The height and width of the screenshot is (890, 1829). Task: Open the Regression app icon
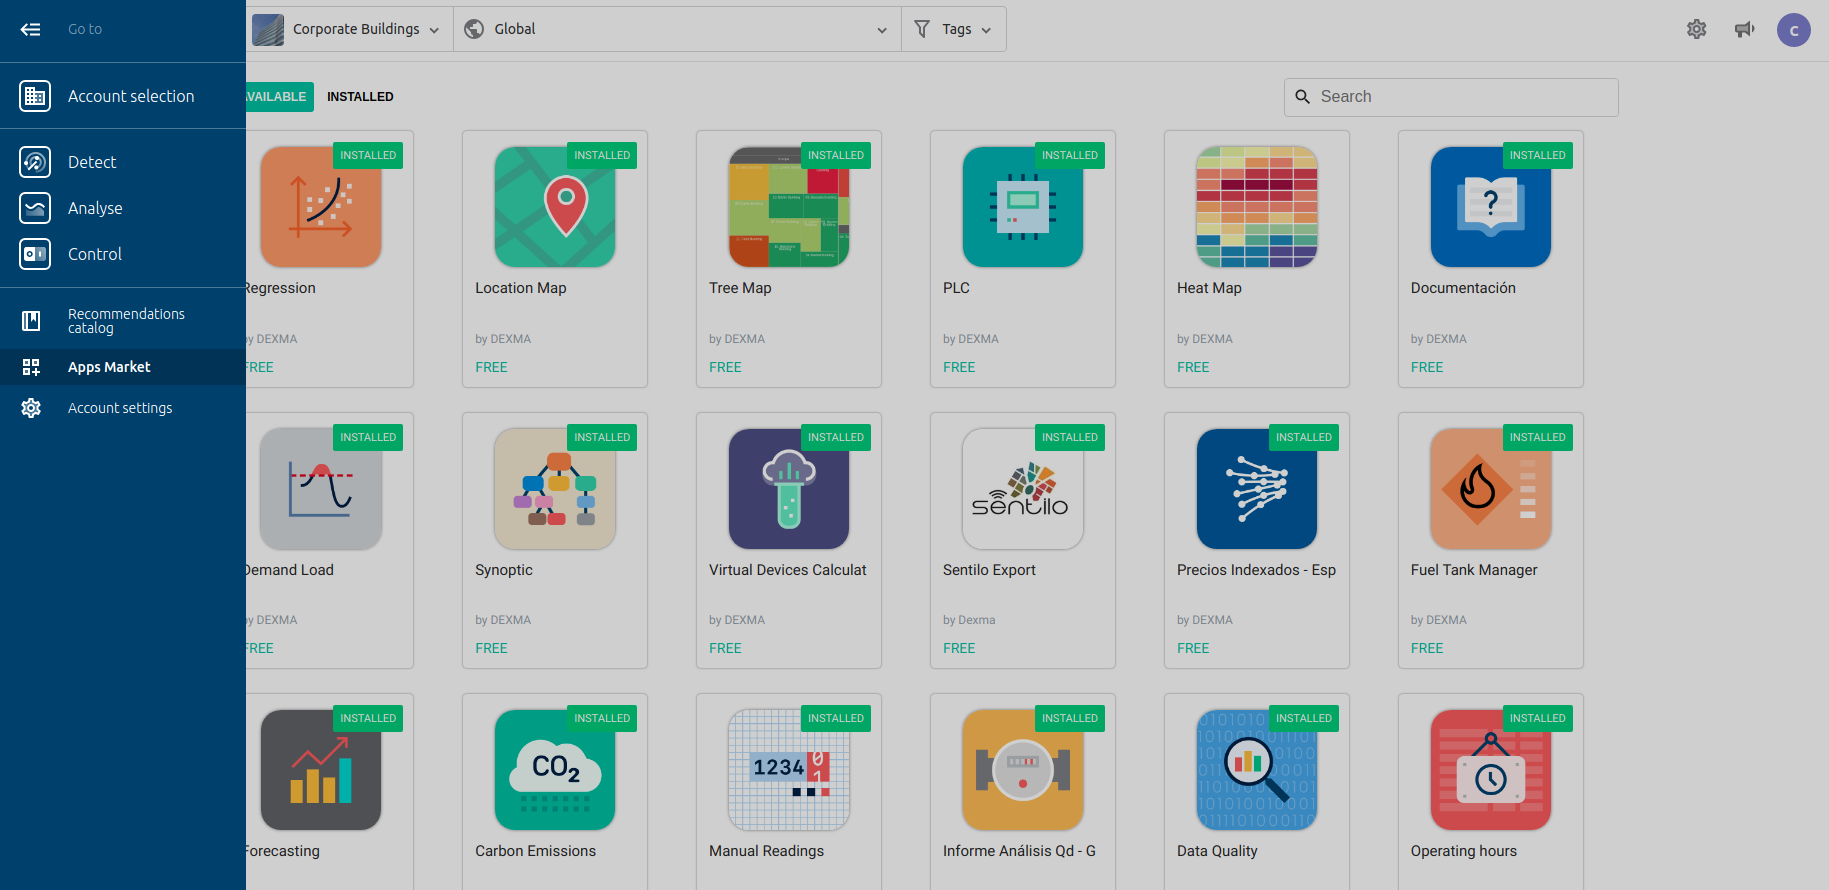(321, 207)
